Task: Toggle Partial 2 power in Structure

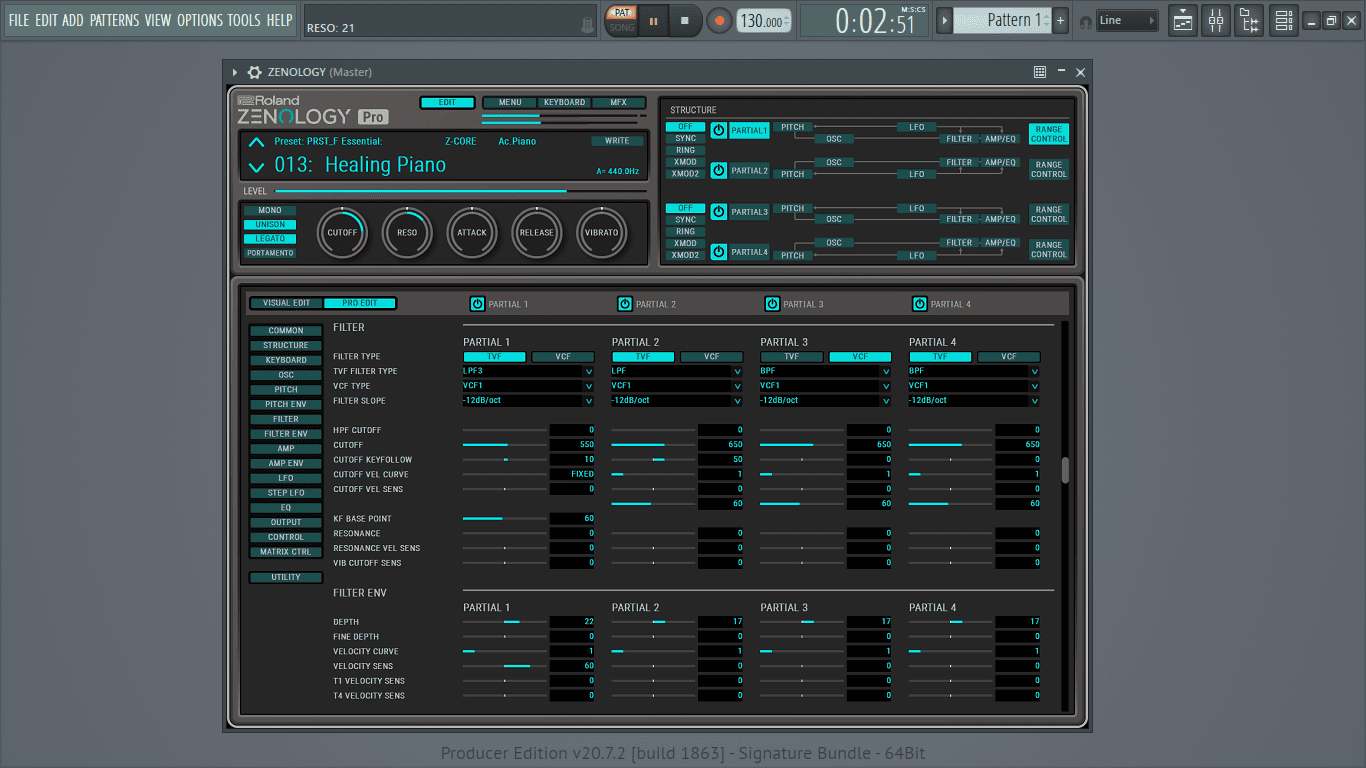Action: 719,170
